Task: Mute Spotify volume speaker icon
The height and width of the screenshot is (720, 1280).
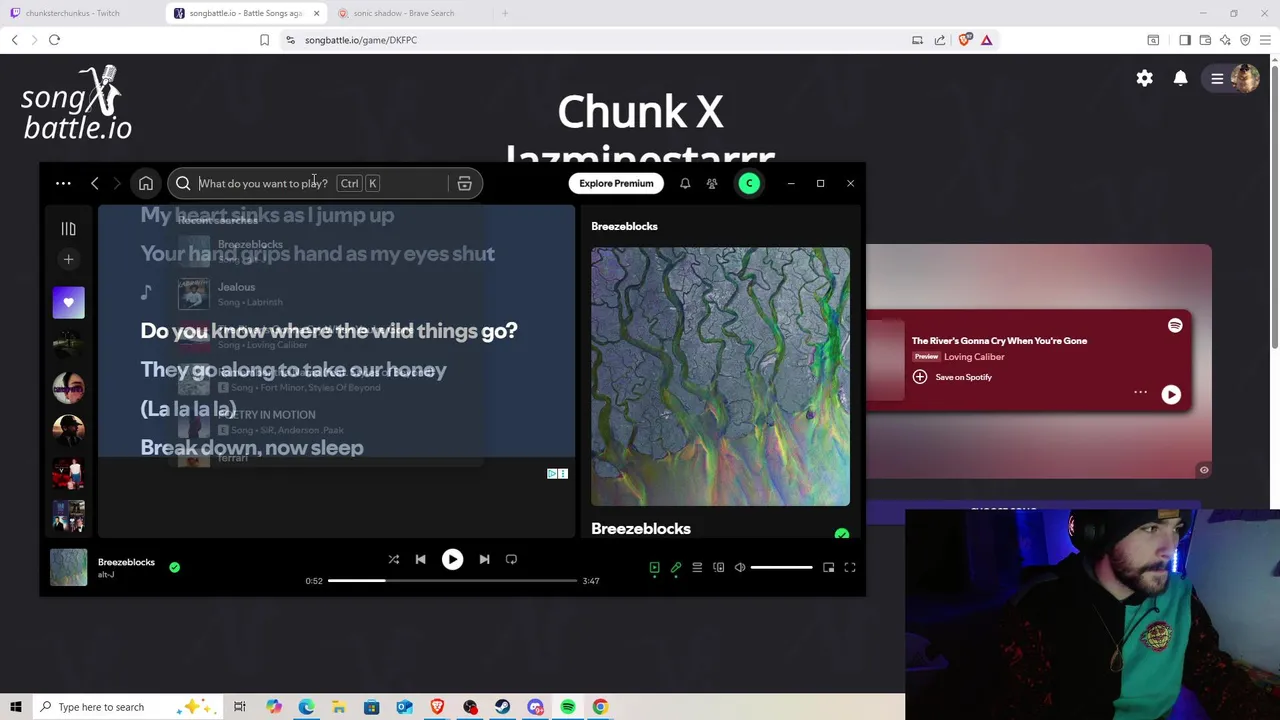Action: pyautogui.click(x=740, y=567)
